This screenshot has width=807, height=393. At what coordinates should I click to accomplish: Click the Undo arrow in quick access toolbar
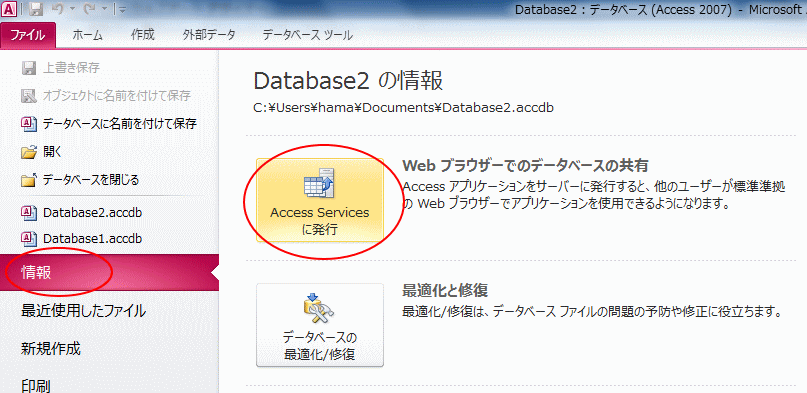coord(58,9)
